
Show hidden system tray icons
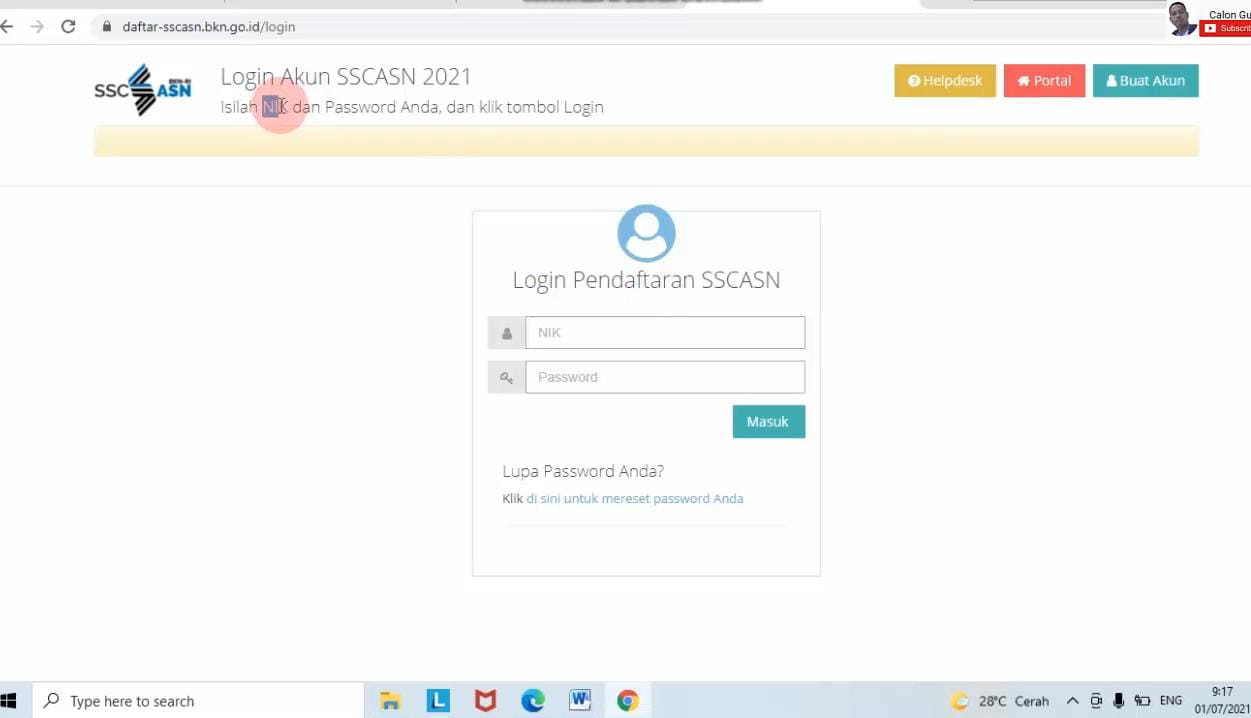coord(1072,701)
